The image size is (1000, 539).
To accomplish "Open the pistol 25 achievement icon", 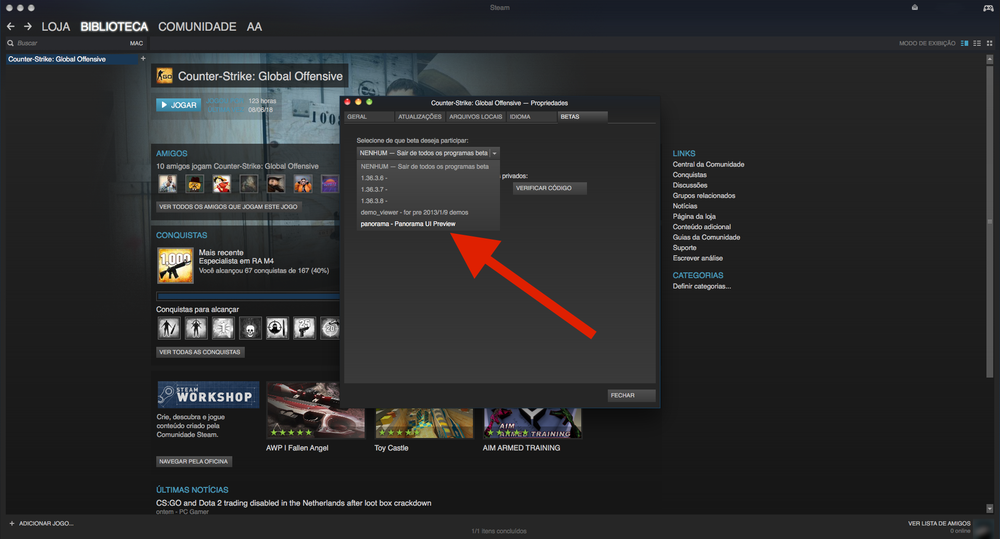I will point(304,329).
